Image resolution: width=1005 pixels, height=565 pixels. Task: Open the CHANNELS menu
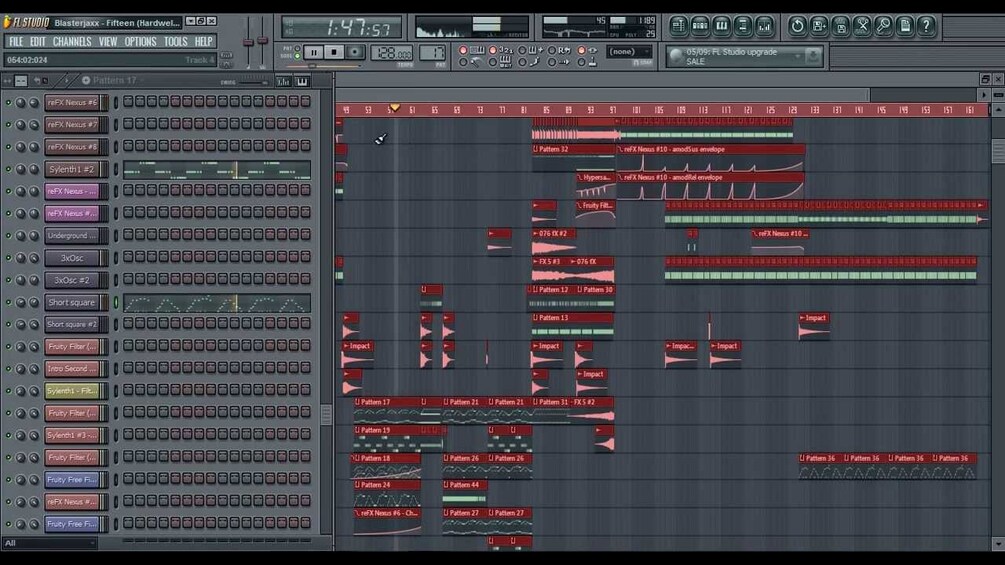coord(72,42)
